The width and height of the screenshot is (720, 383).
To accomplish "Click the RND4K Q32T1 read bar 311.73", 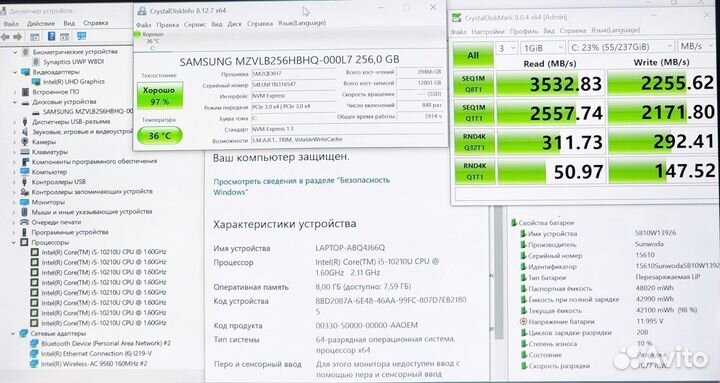I will click(550, 142).
